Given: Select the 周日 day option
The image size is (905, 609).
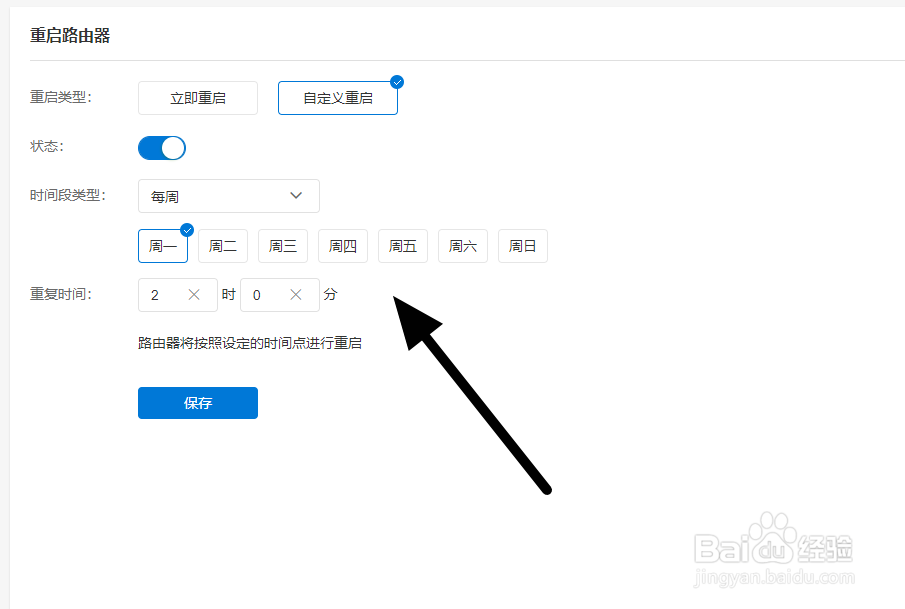Looking at the screenshot, I should click(x=523, y=246).
